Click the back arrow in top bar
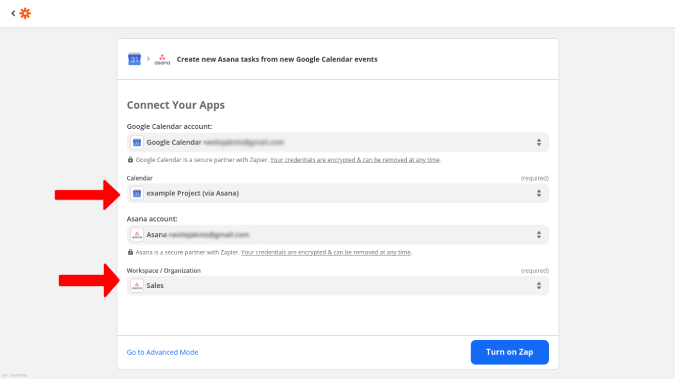Screen dimensions: 675x379 [13, 13]
